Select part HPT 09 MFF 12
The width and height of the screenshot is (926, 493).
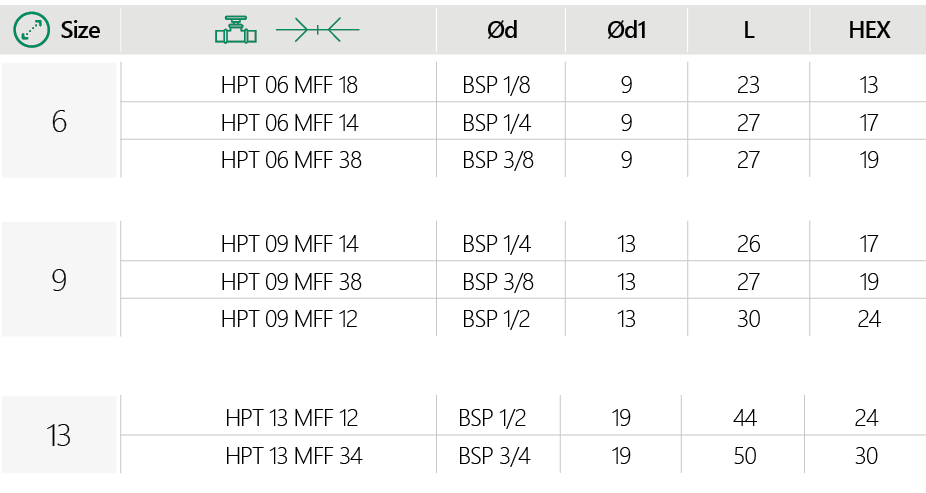tap(289, 319)
